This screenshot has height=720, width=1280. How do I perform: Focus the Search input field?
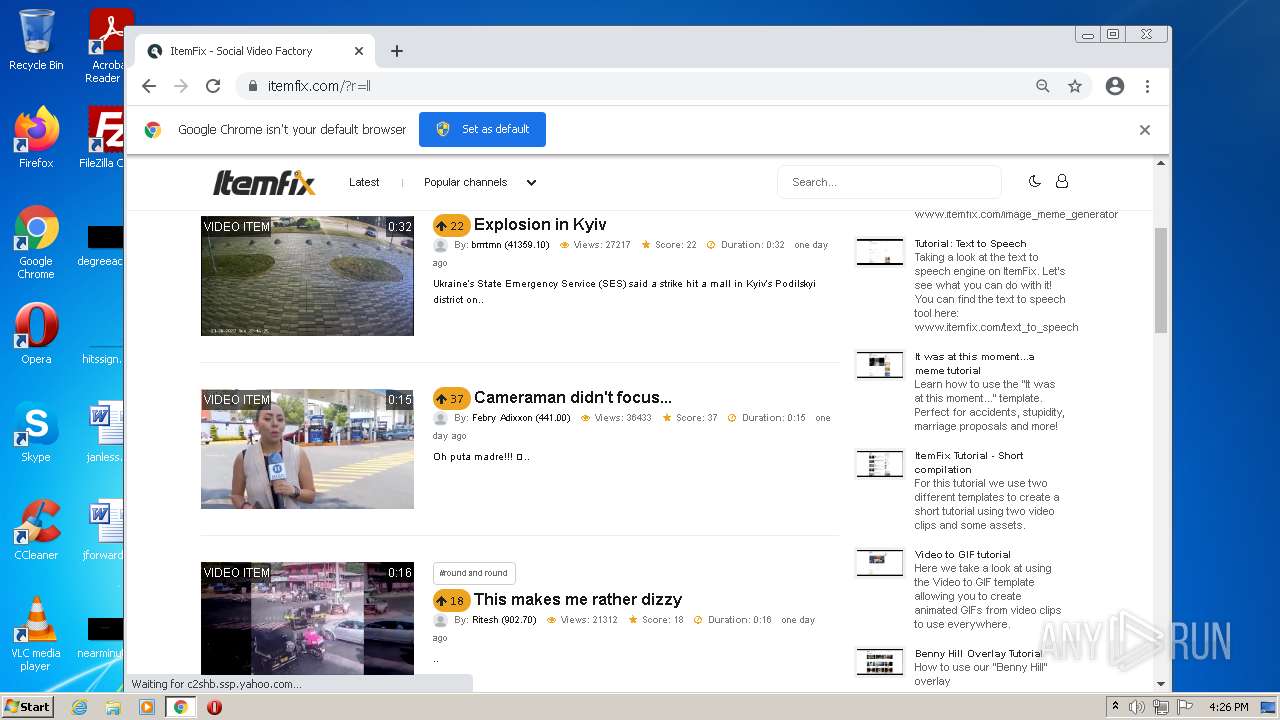889,182
